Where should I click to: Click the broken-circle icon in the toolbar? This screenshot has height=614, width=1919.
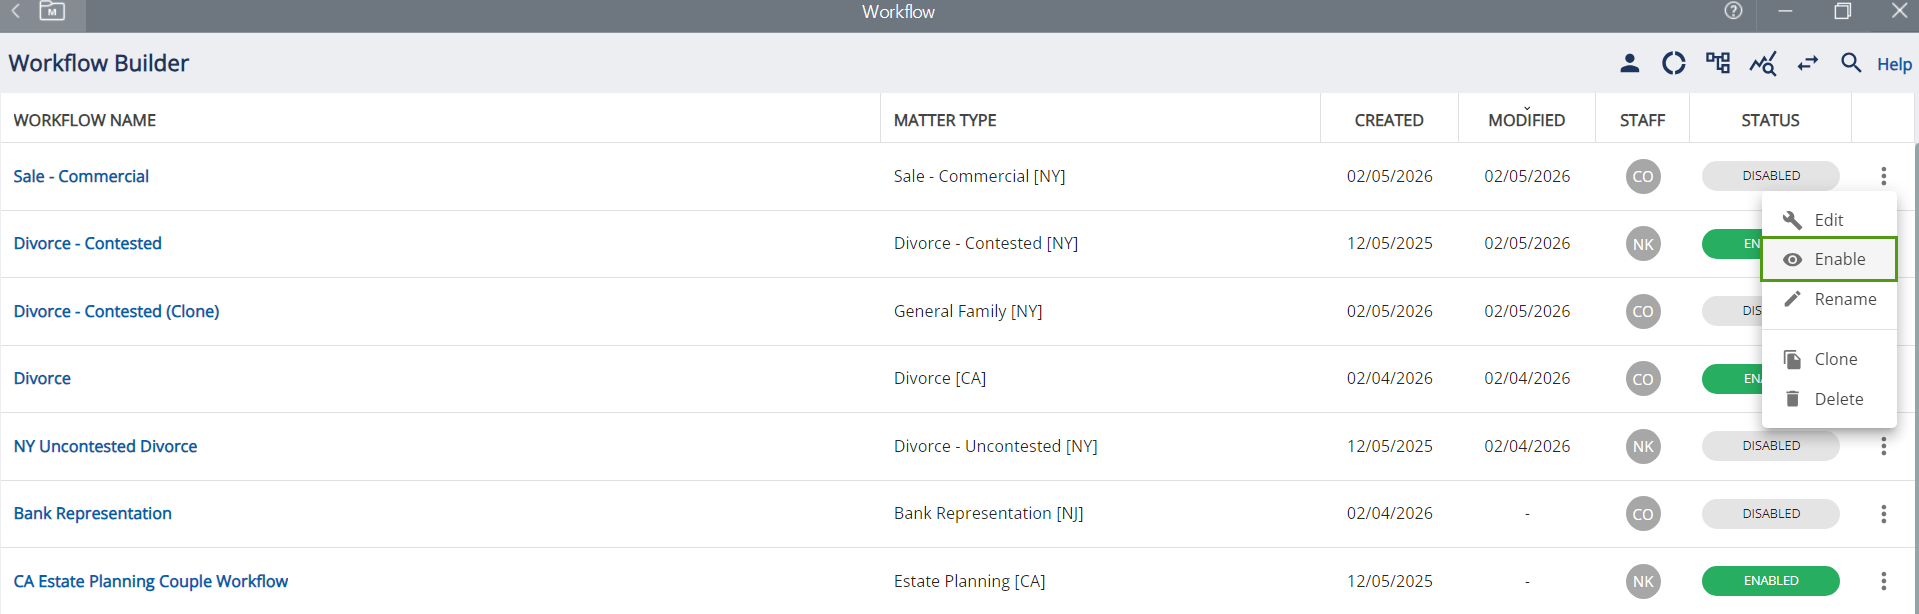point(1673,64)
